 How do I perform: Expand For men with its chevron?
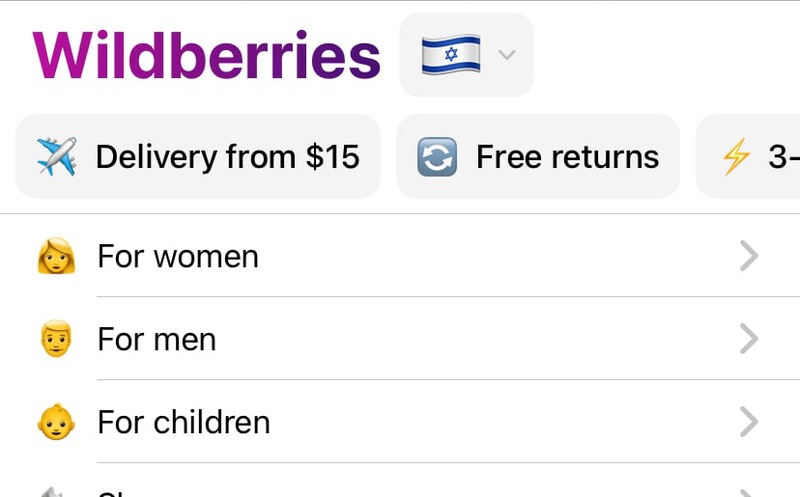pyautogui.click(x=748, y=339)
